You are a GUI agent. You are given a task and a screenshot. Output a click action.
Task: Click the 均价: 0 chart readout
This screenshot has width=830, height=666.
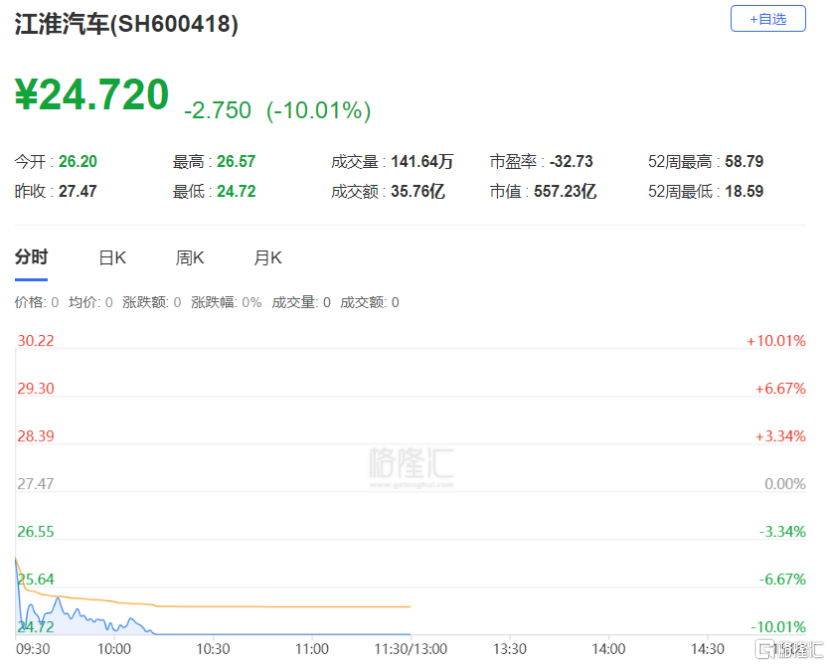click(x=91, y=302)
